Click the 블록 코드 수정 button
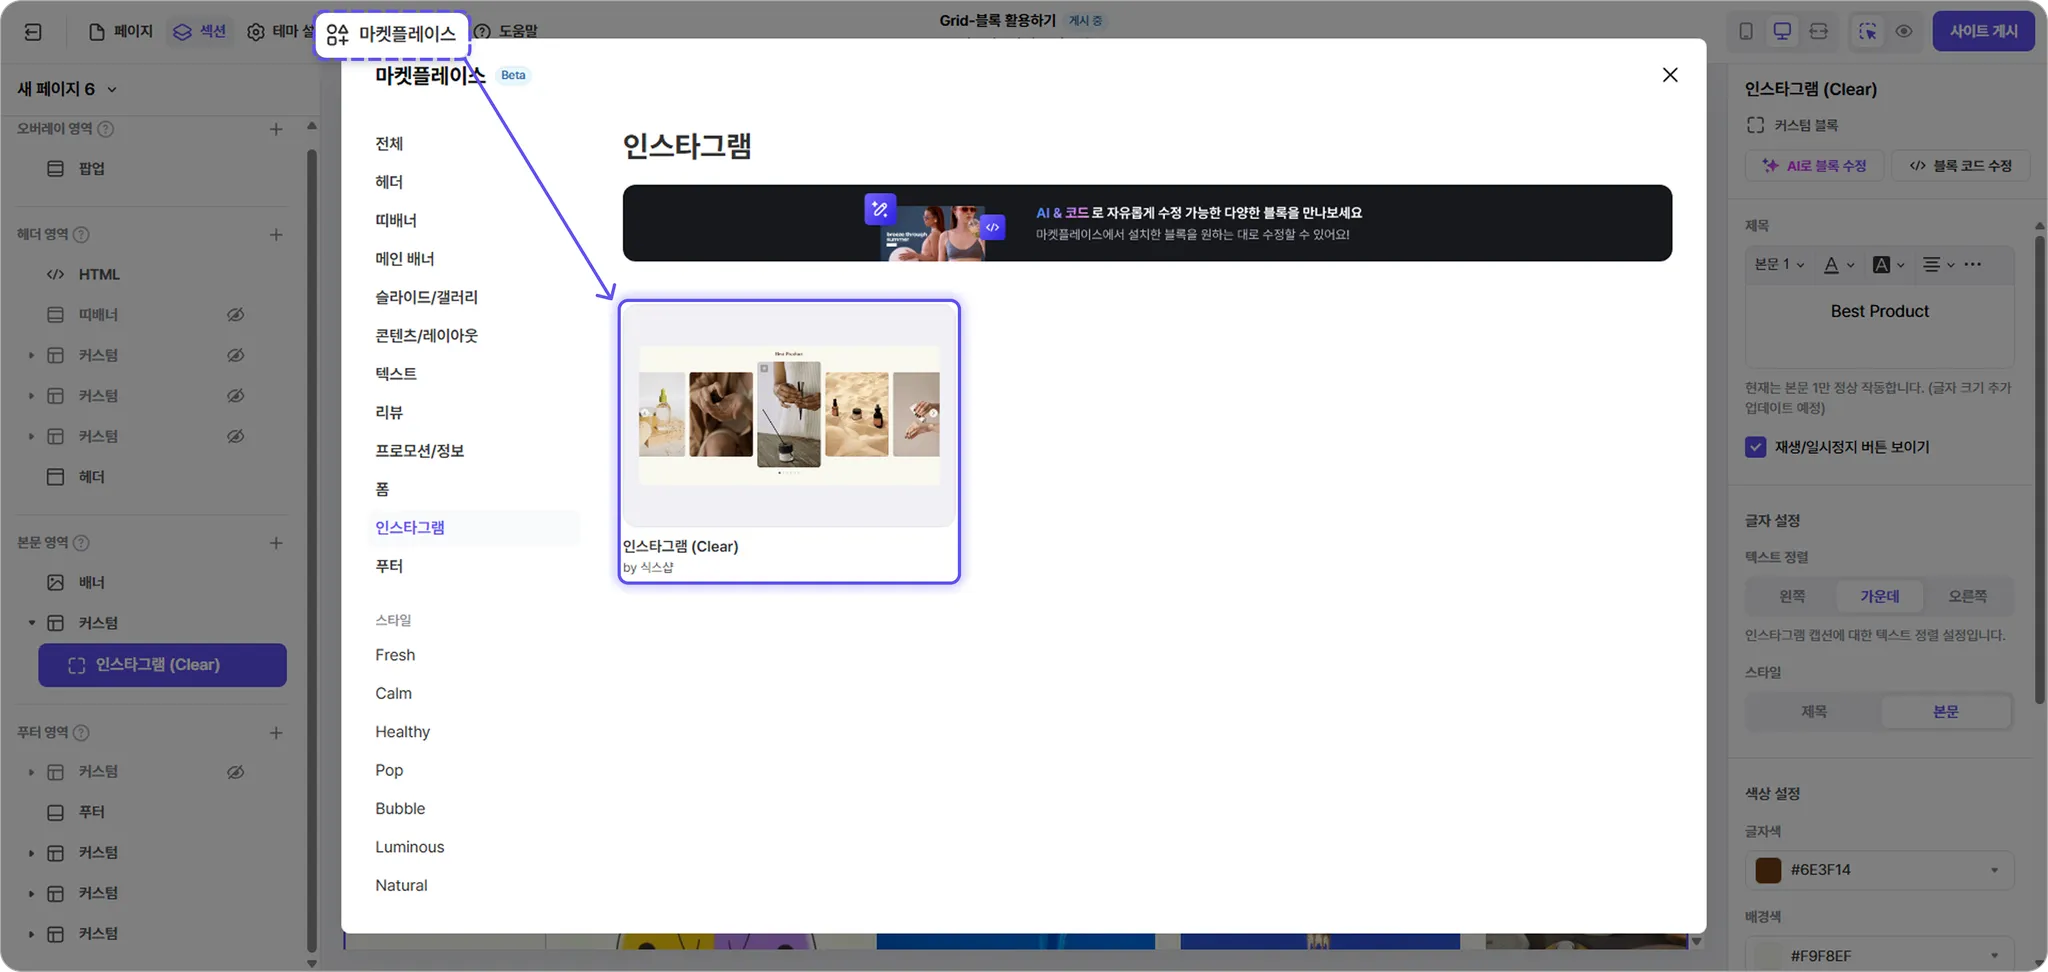 click(1961, 166)
